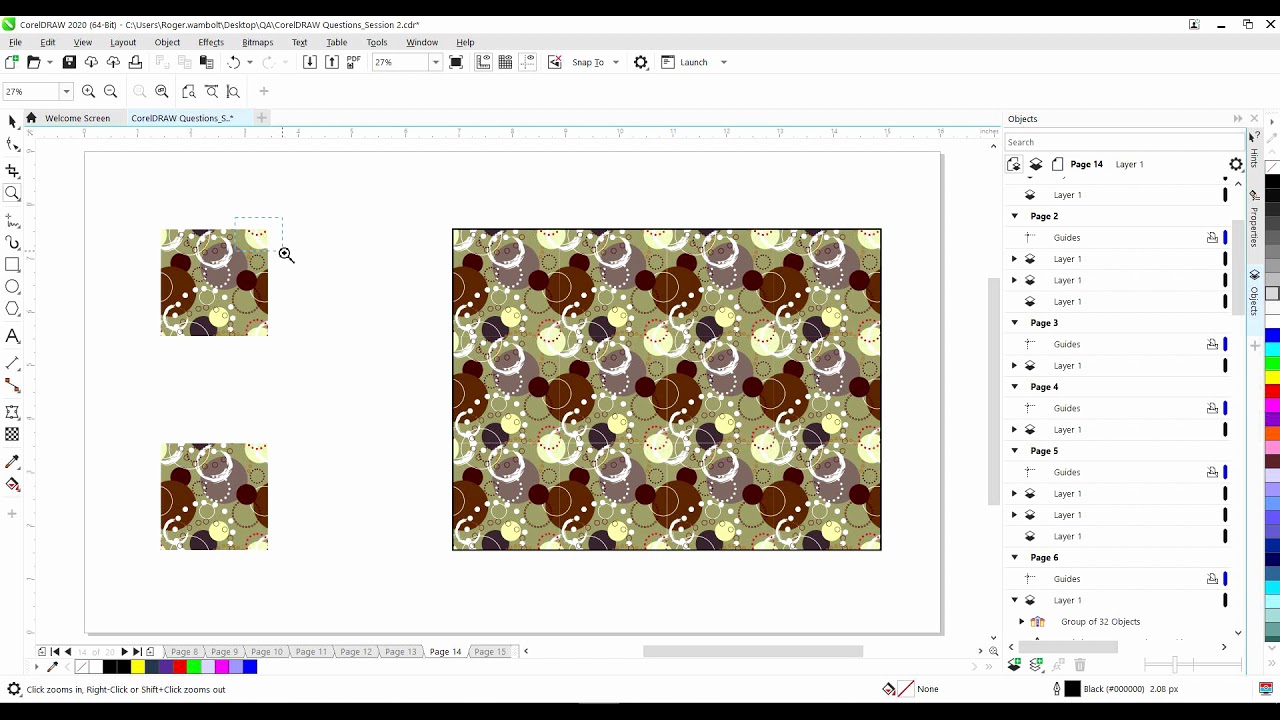This screenshot has height=720, width=1280.
Task: Select the Polygon tool
Action: [x=12, y=309]
